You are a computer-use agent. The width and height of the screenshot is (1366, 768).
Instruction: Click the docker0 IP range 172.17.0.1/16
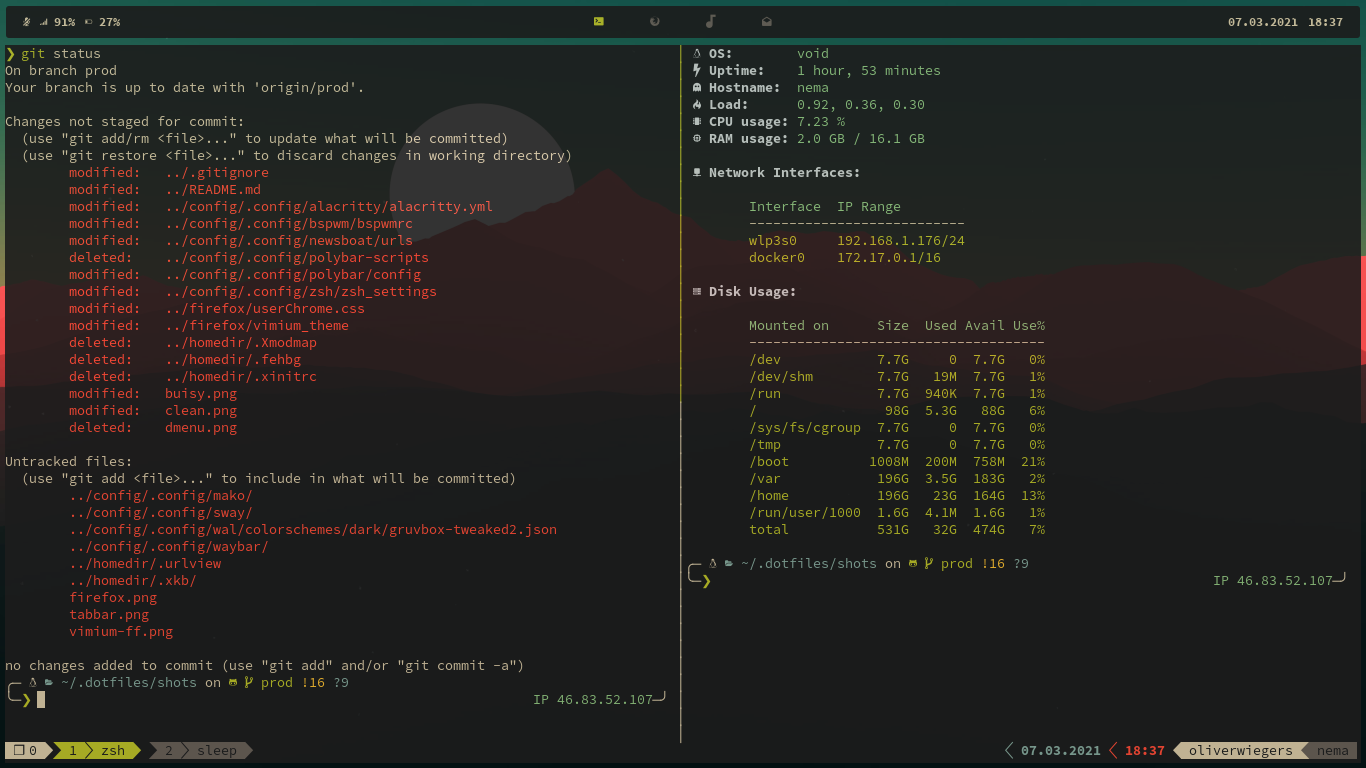(x=889, y=258)
